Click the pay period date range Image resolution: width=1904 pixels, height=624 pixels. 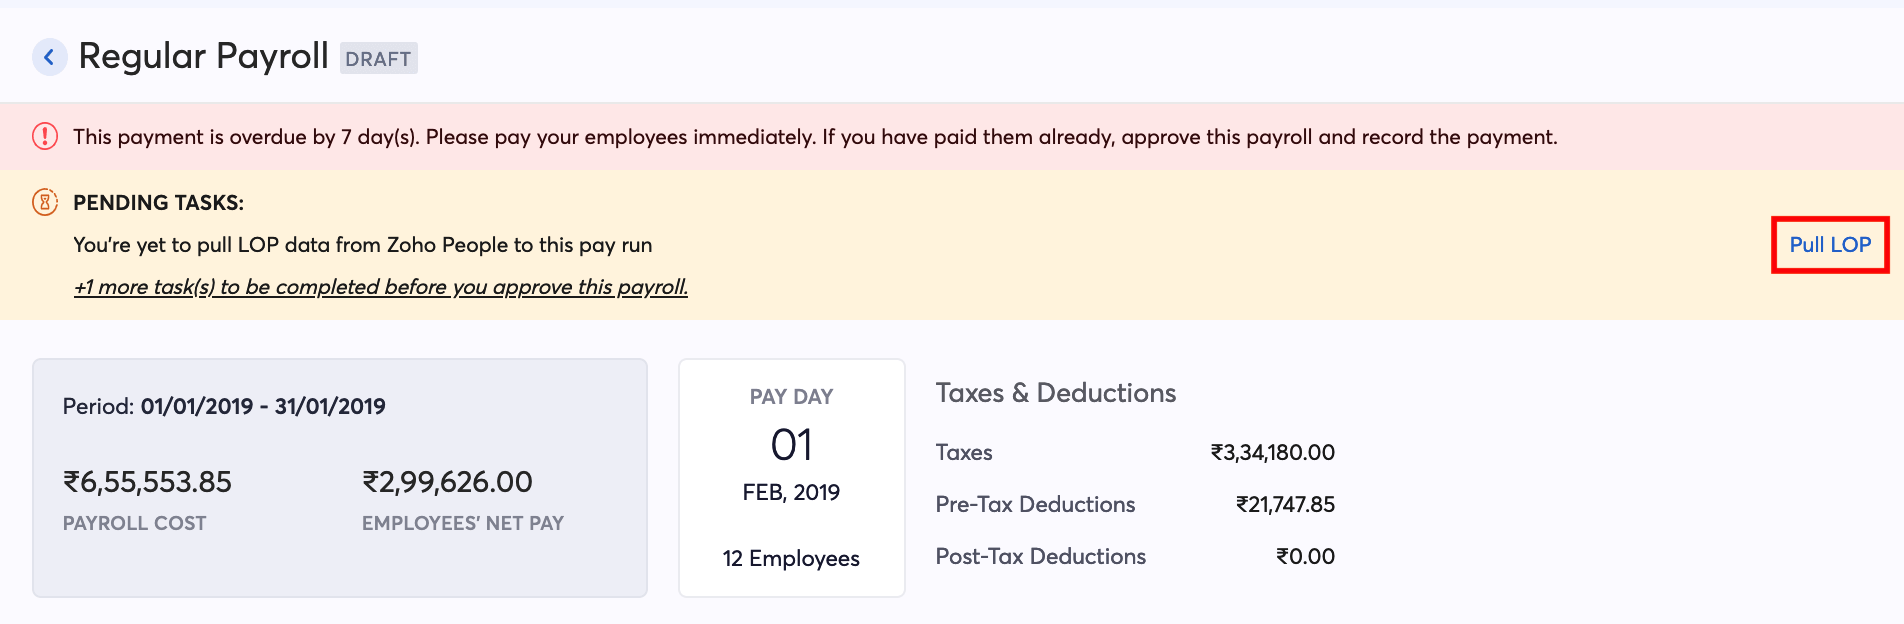(262, 406)
